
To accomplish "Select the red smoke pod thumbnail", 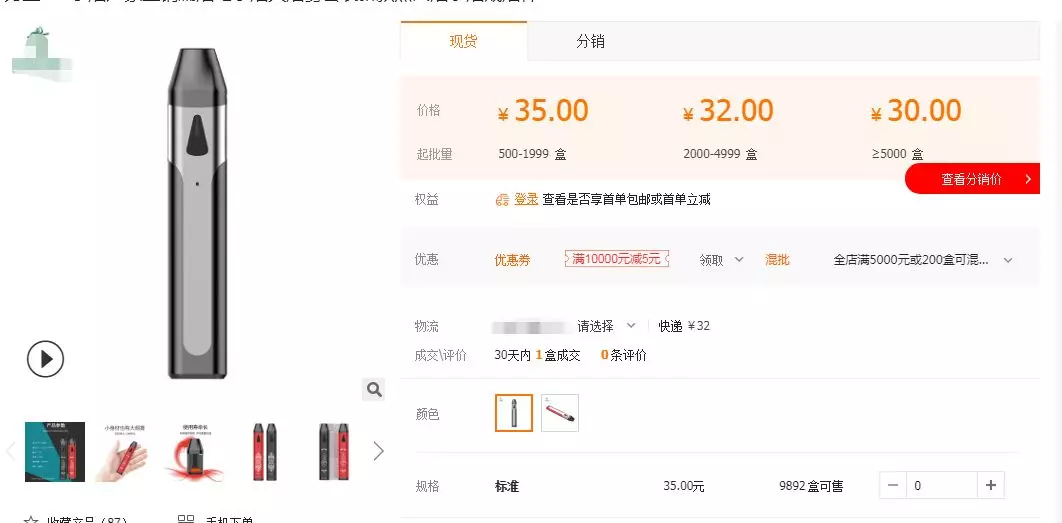I will (196, 452).
